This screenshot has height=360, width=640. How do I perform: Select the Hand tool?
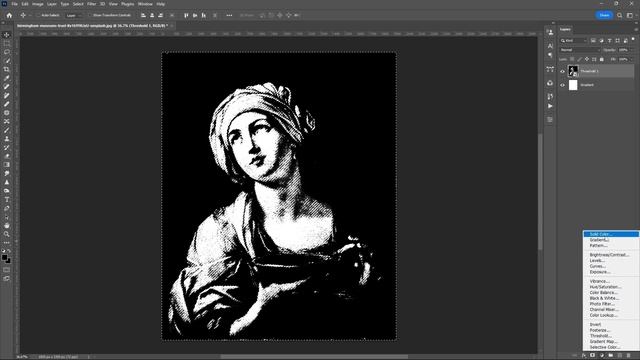(7, 225)
